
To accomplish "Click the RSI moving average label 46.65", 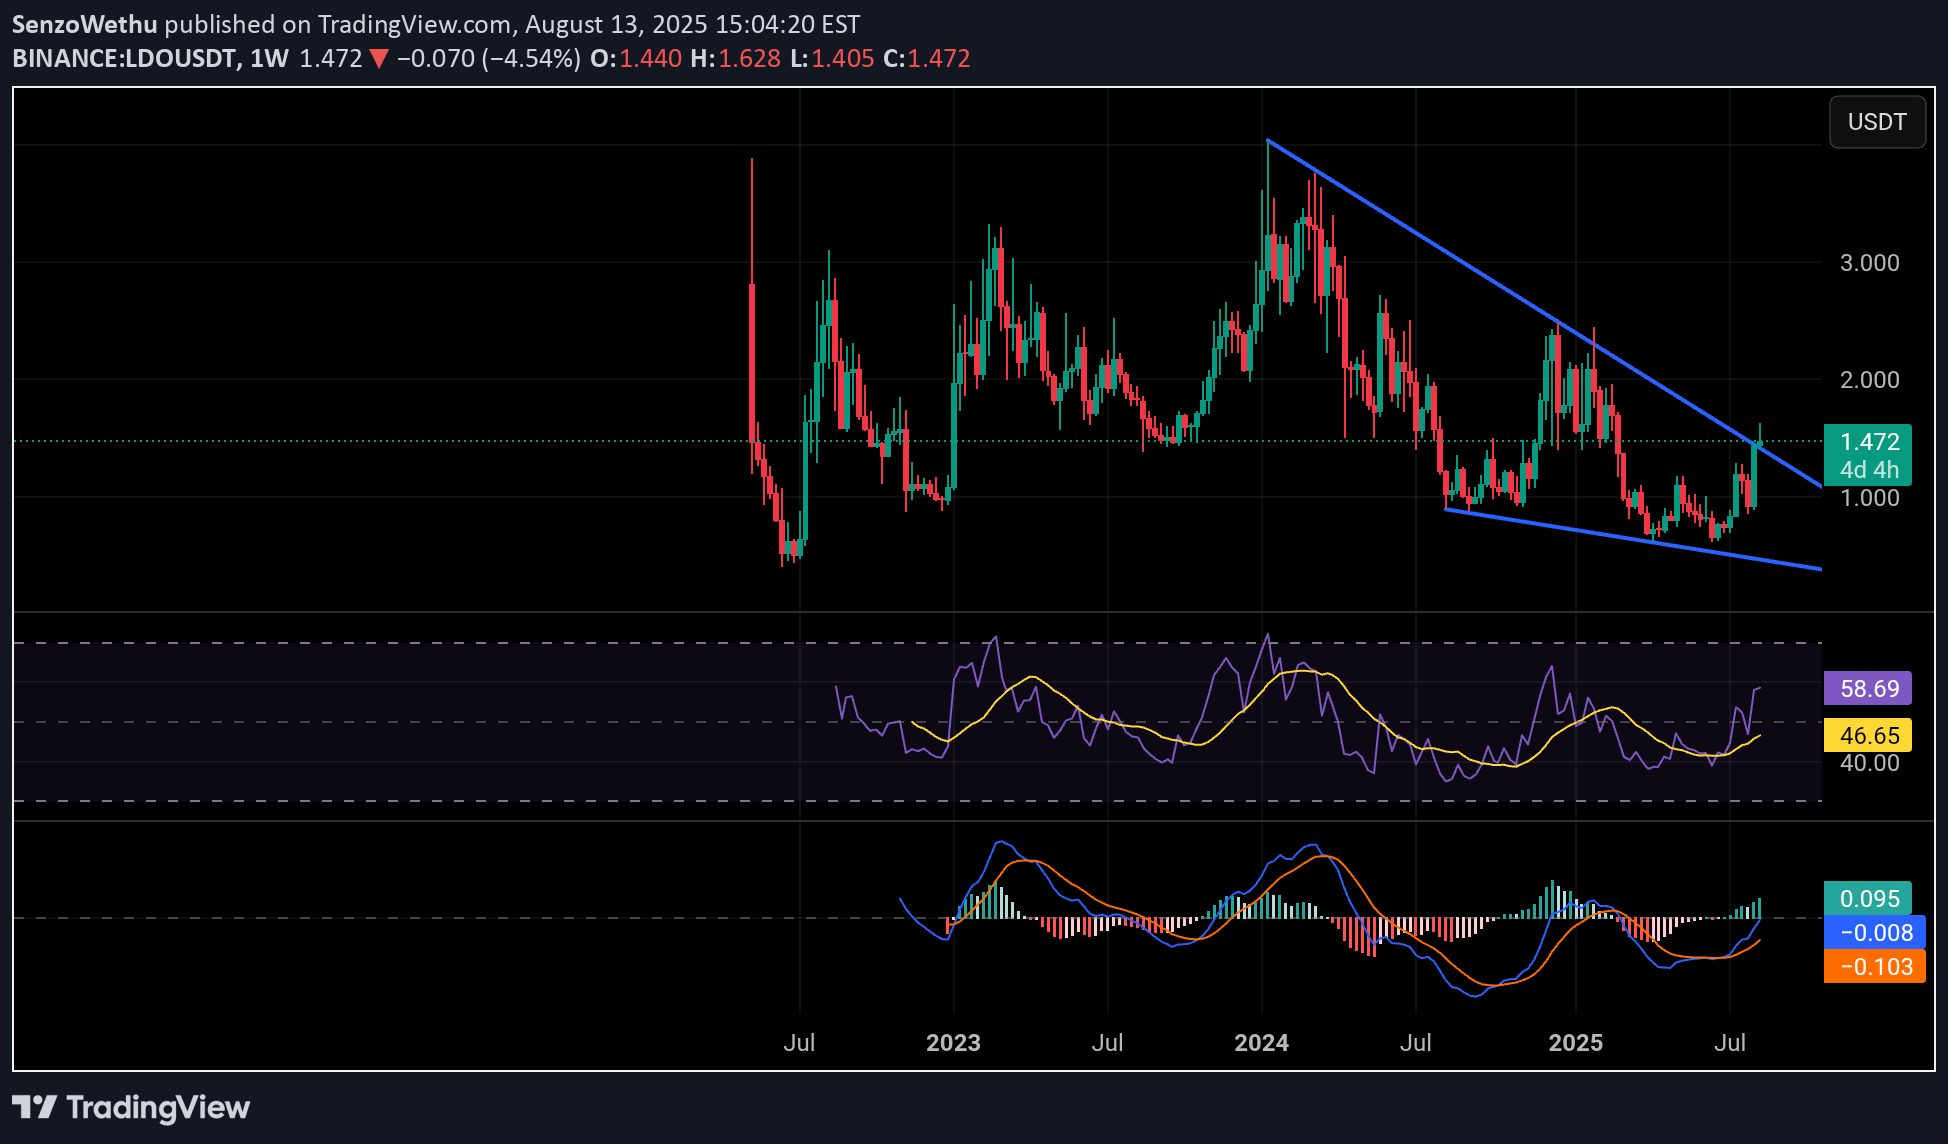I will click(1868, 735).
